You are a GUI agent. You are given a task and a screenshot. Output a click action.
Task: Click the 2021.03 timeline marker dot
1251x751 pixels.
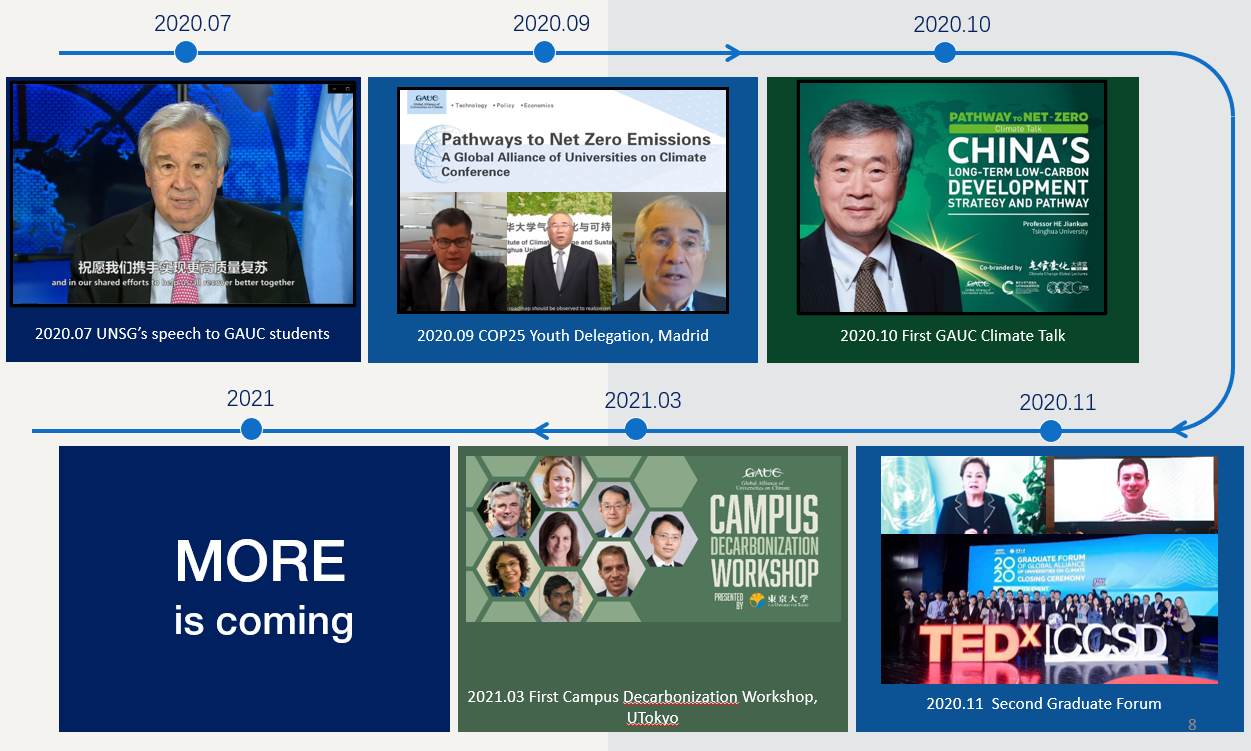tap(635, 430)
